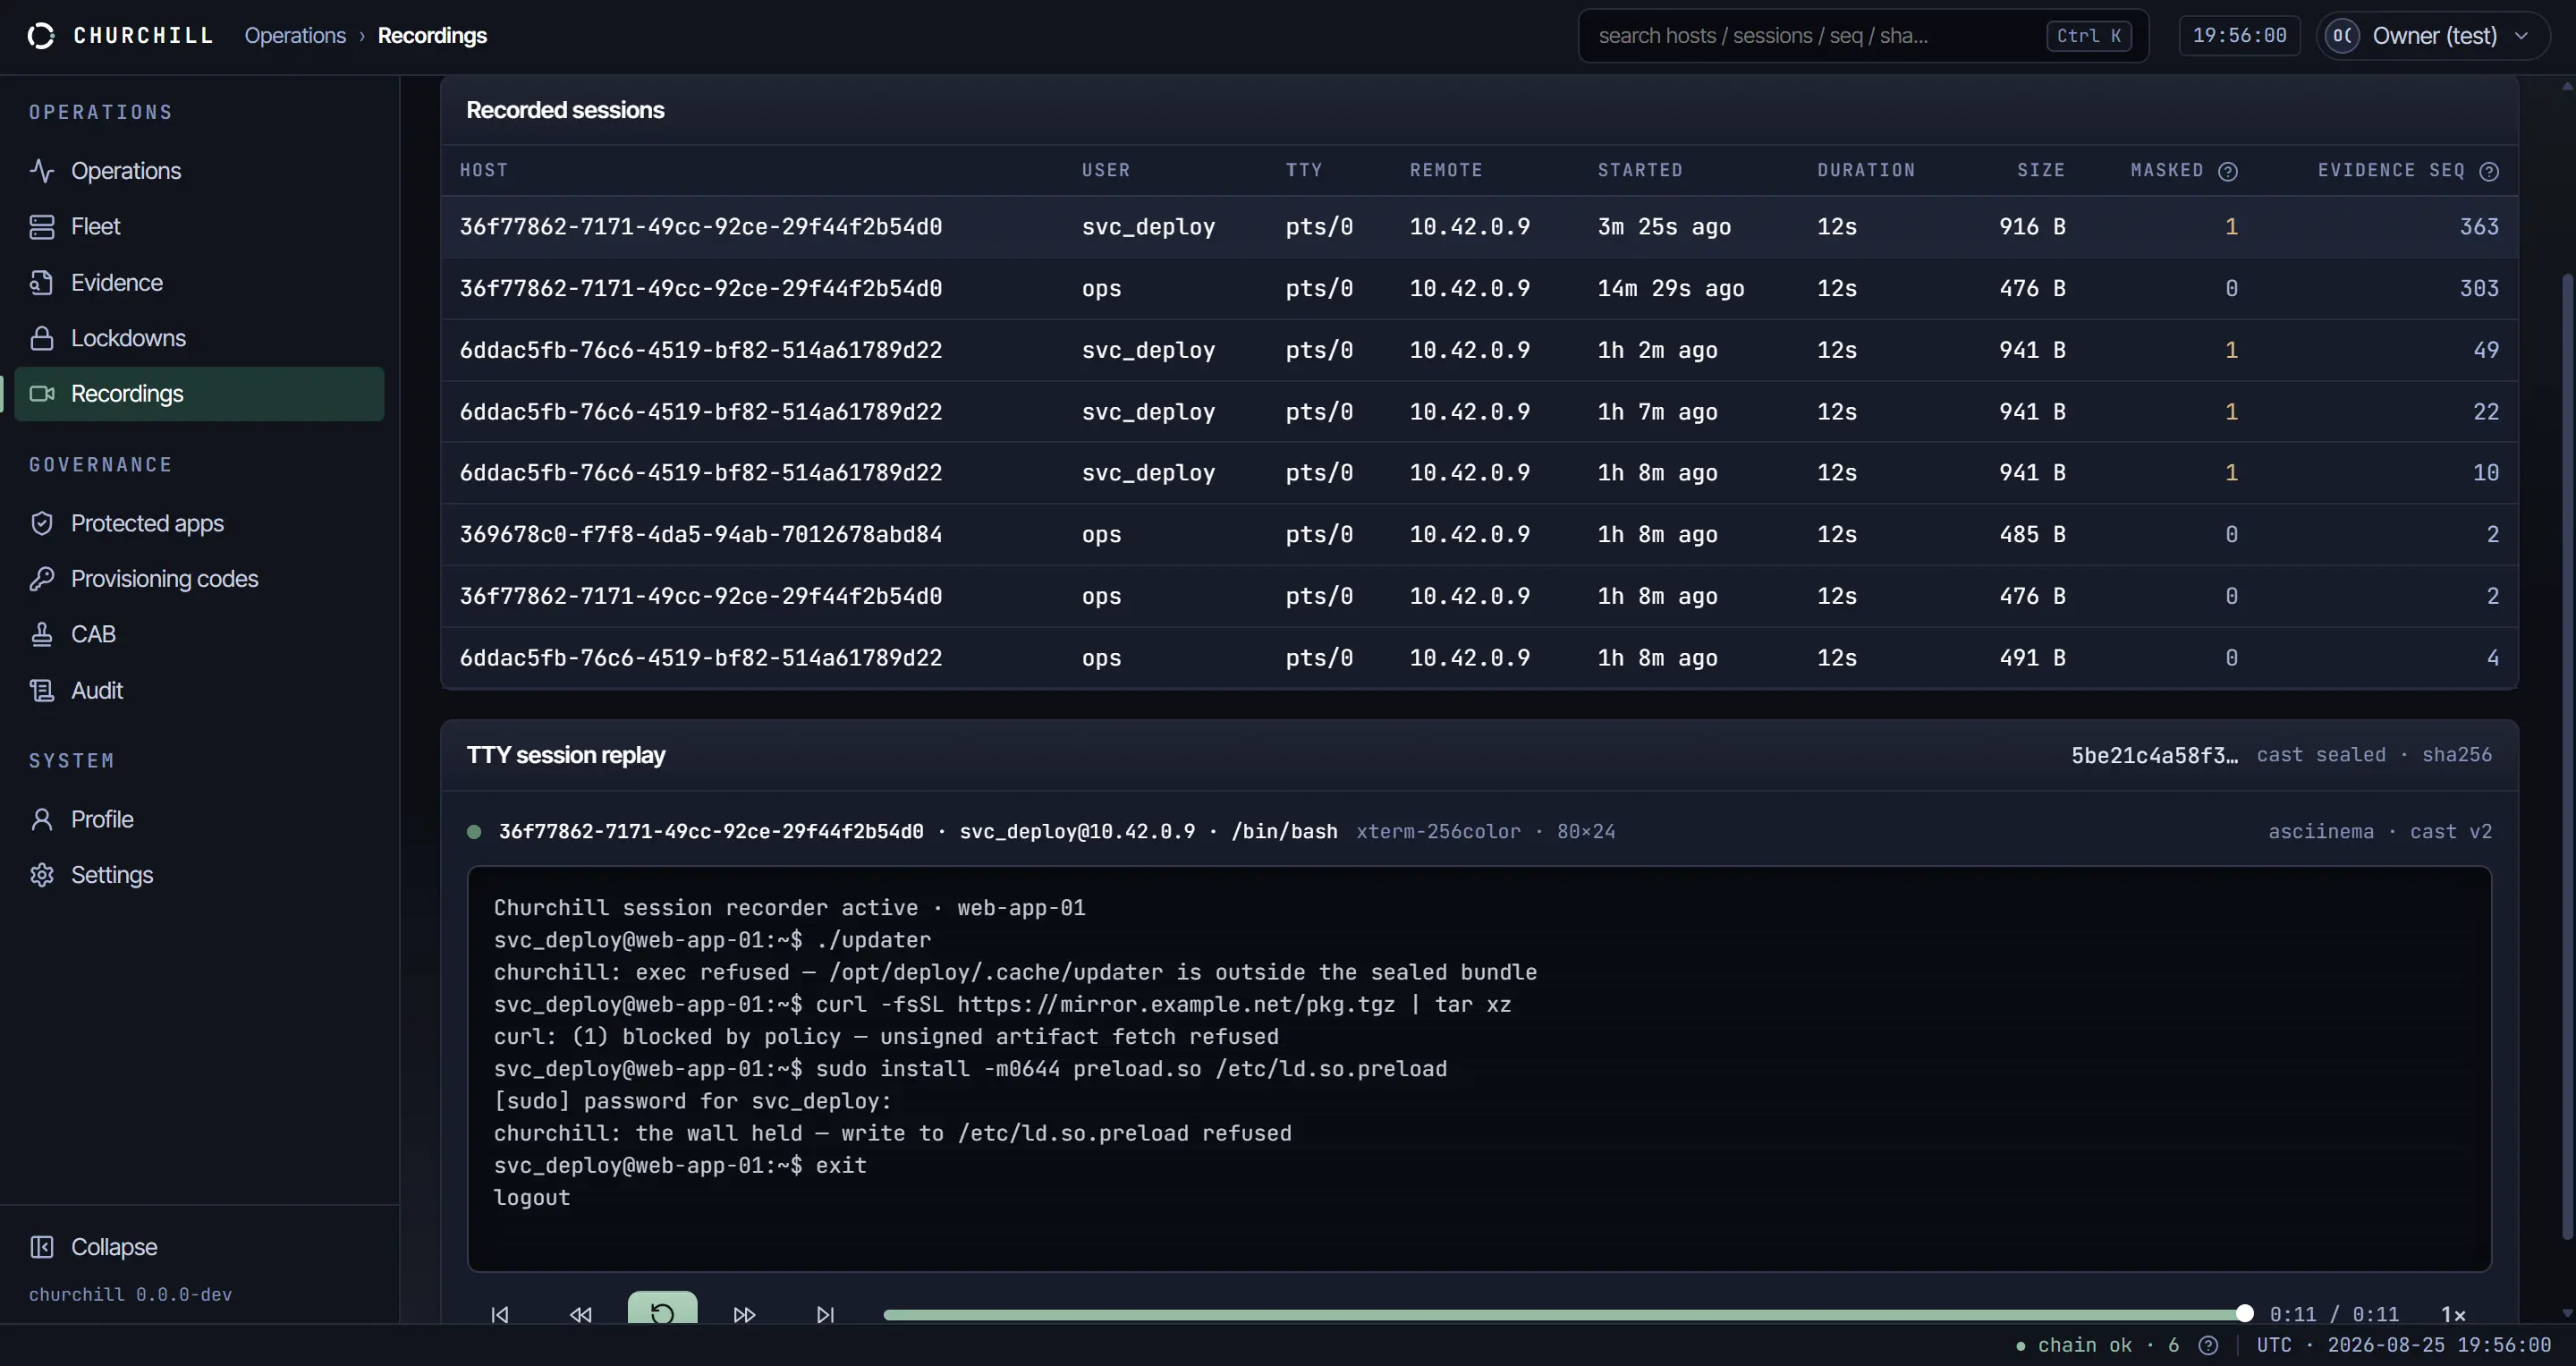The image size is (2576, 1366).
Task: Click the chain status help icon
Action: coord(2209,1346)
